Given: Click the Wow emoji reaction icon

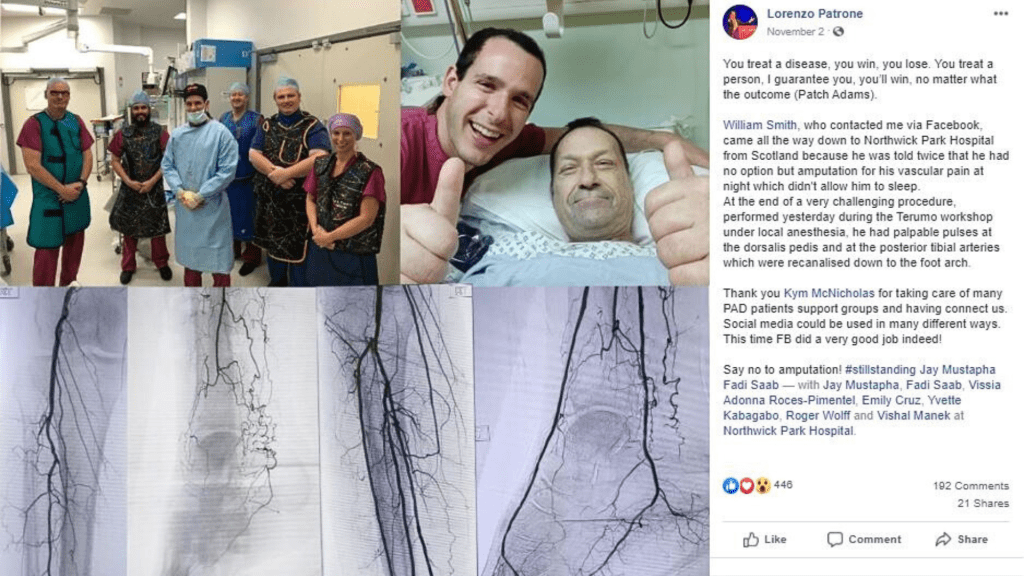Looking at the screenshot, I should tap(762, 485).
